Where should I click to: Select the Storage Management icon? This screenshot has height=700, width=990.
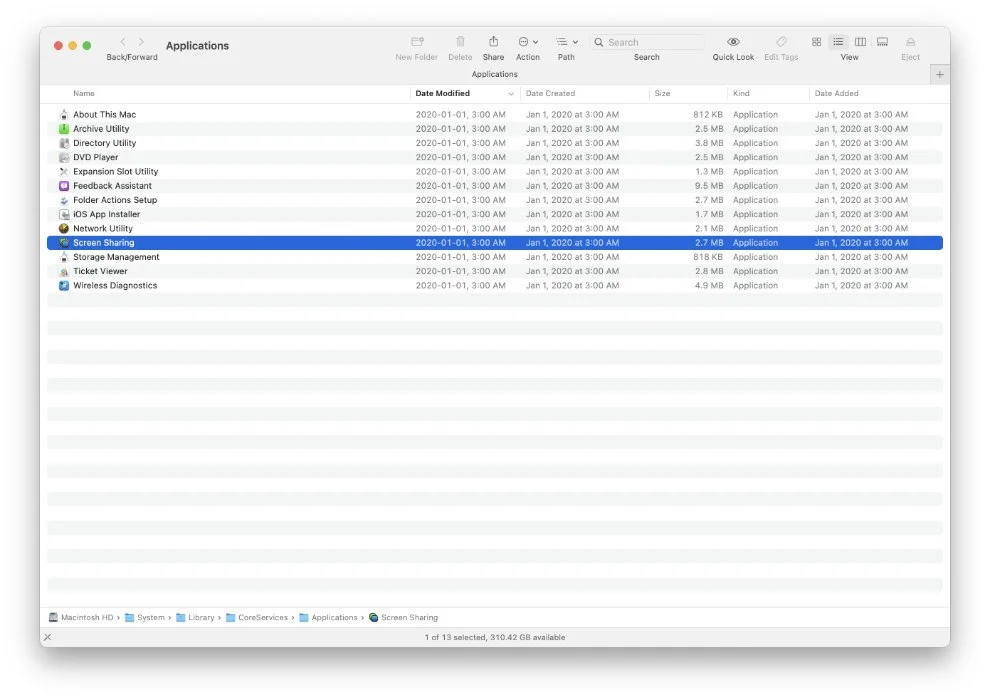64,257
